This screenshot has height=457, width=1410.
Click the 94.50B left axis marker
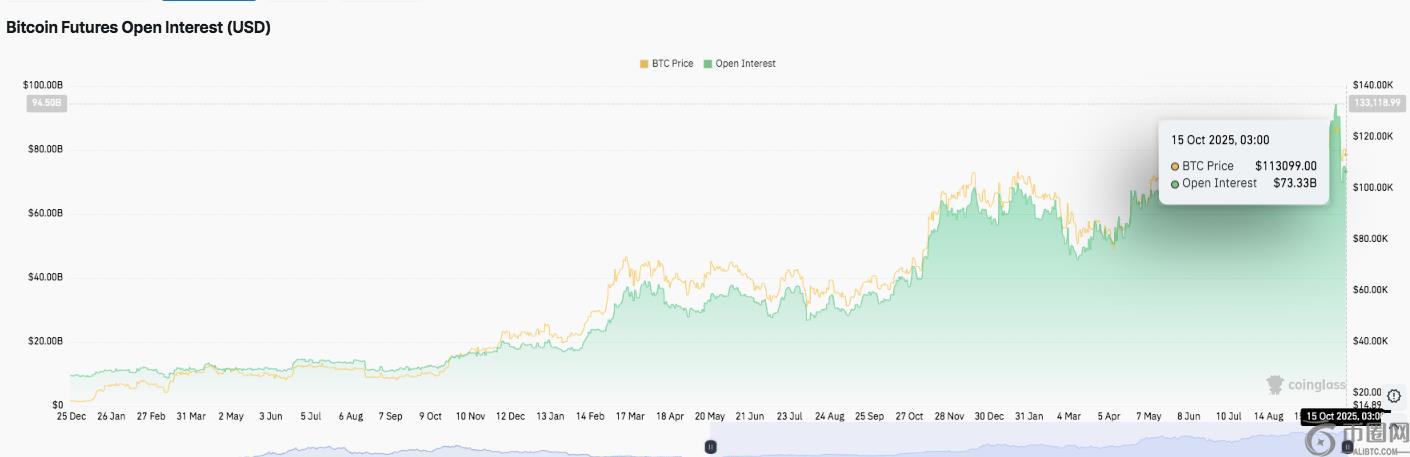(47, 103)
